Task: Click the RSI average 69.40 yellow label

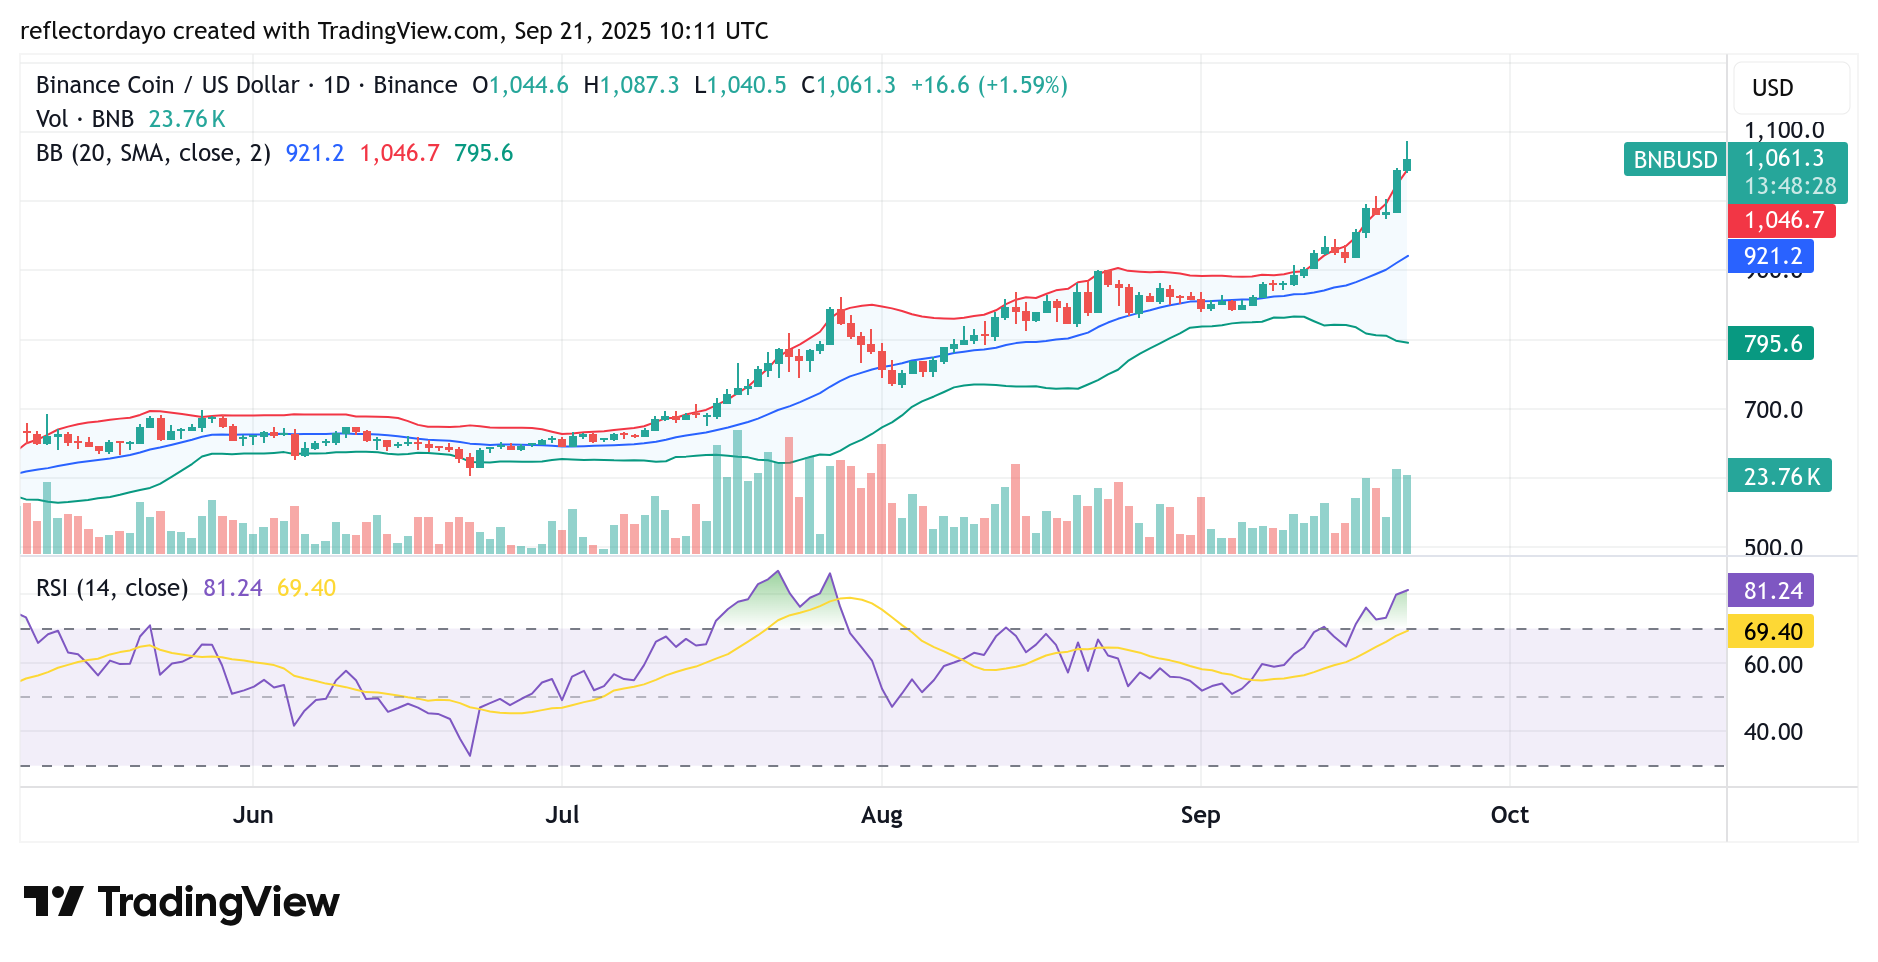Action: [x=1771, y=632]
